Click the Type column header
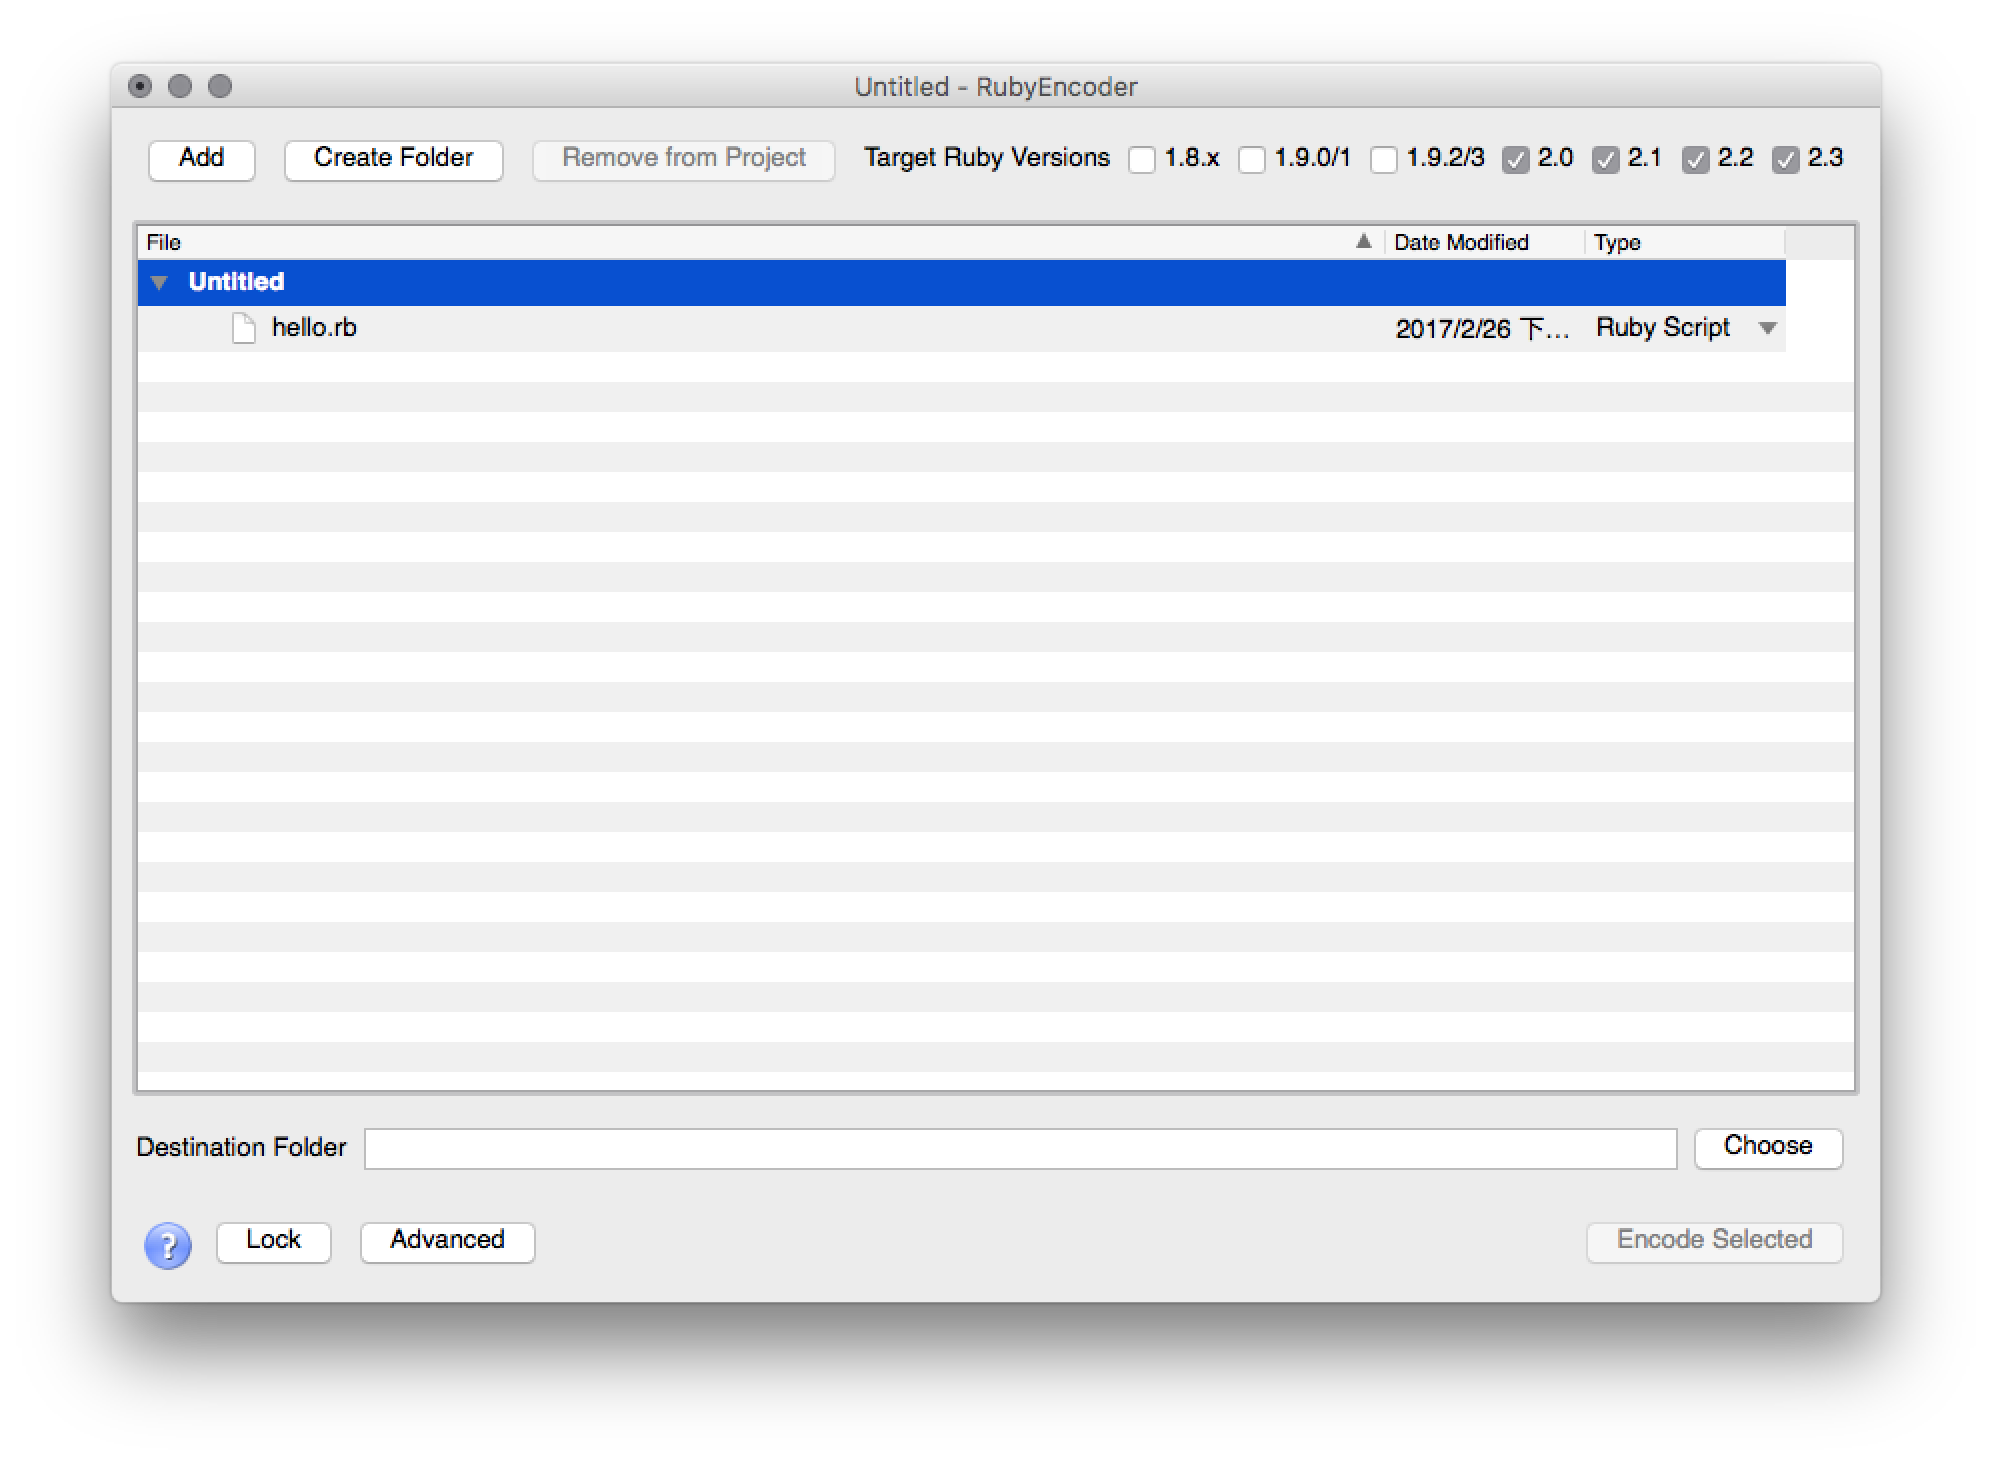The image size is (1992, 1462). 1617,242
